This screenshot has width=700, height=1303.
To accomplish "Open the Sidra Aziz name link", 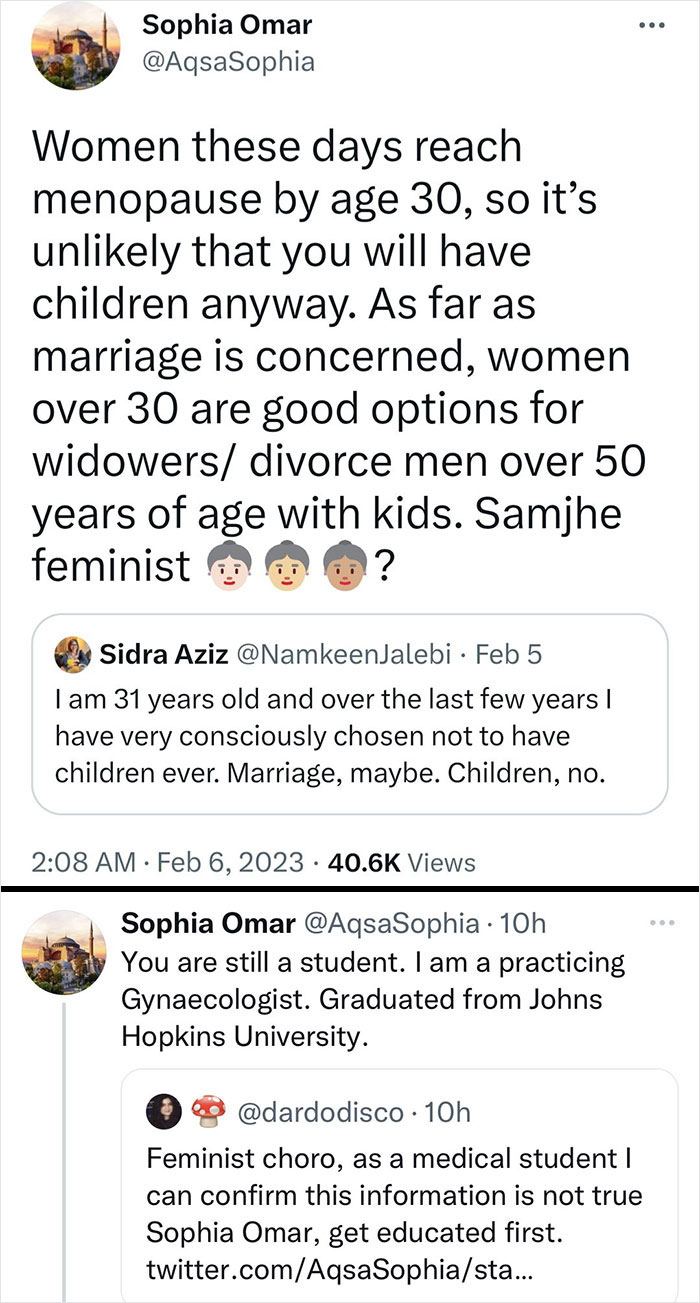I will (x=162, y=655).
